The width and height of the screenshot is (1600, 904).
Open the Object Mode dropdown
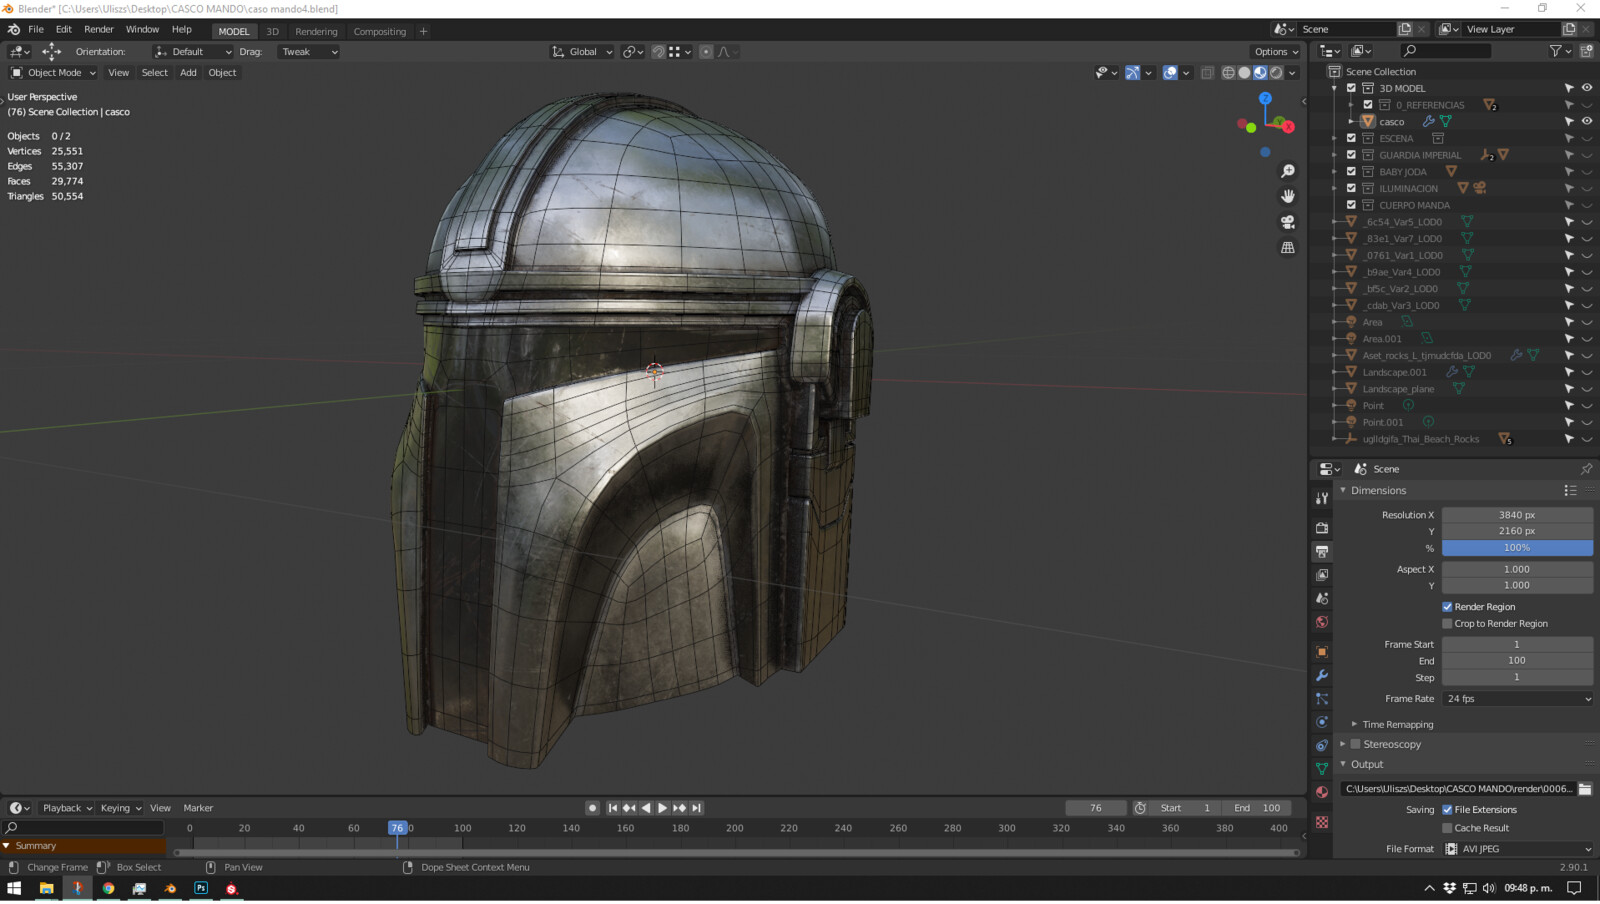click(53, 73)
